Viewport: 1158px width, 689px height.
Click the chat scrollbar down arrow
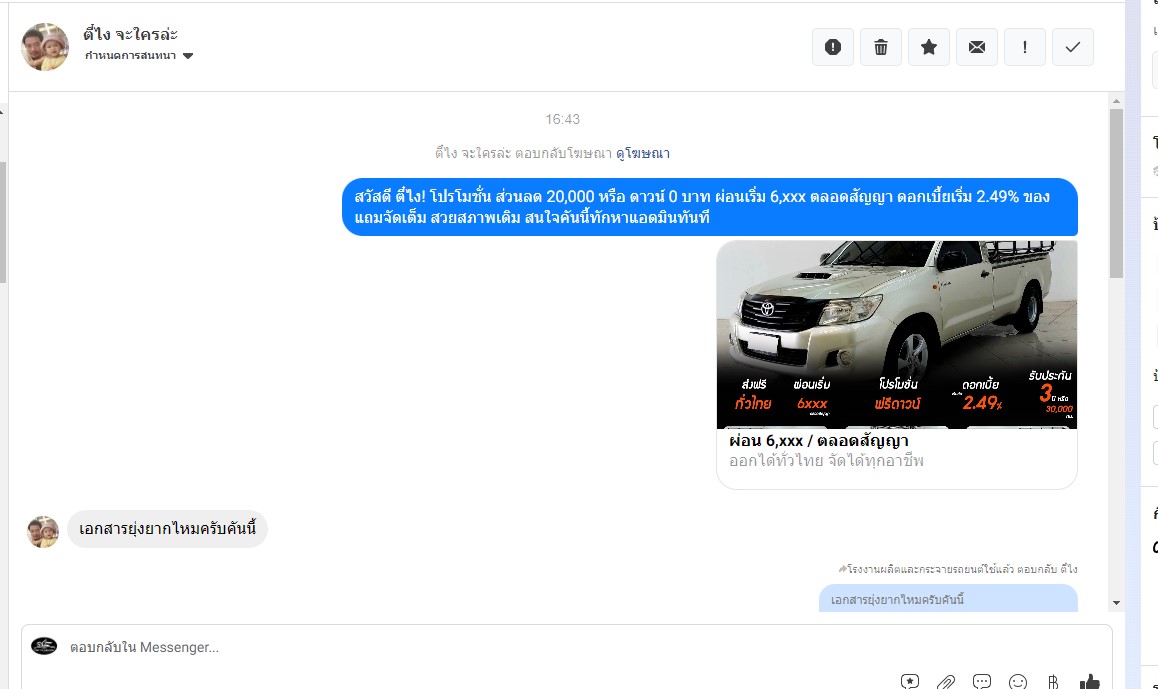coord(1116,602)
